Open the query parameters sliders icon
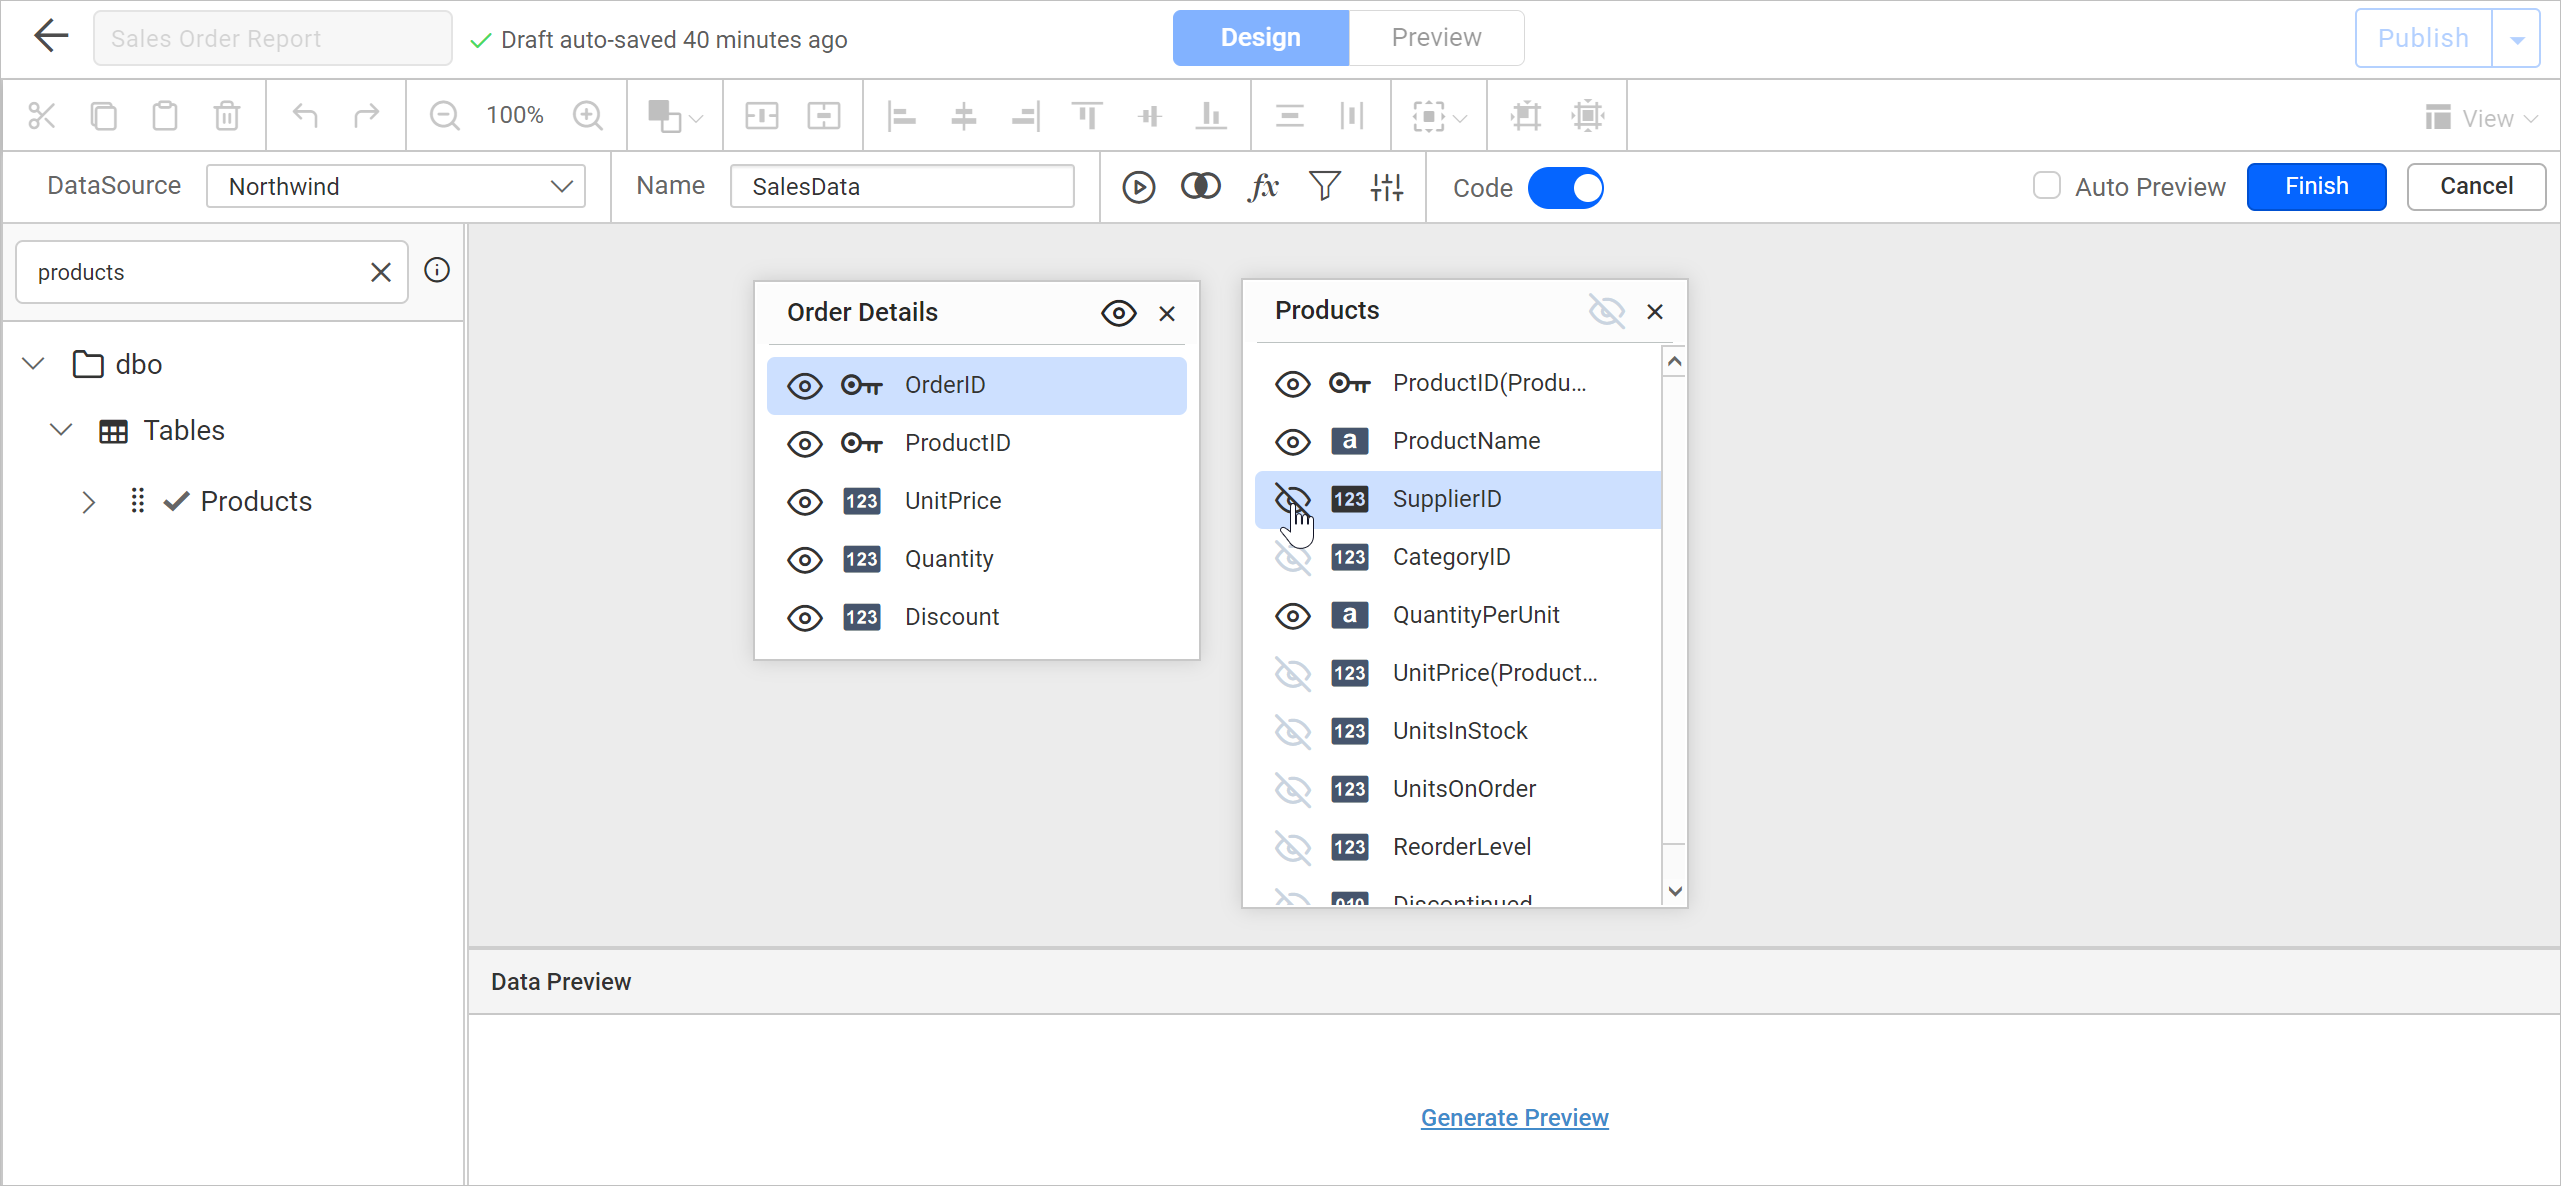 [1387, 187]
